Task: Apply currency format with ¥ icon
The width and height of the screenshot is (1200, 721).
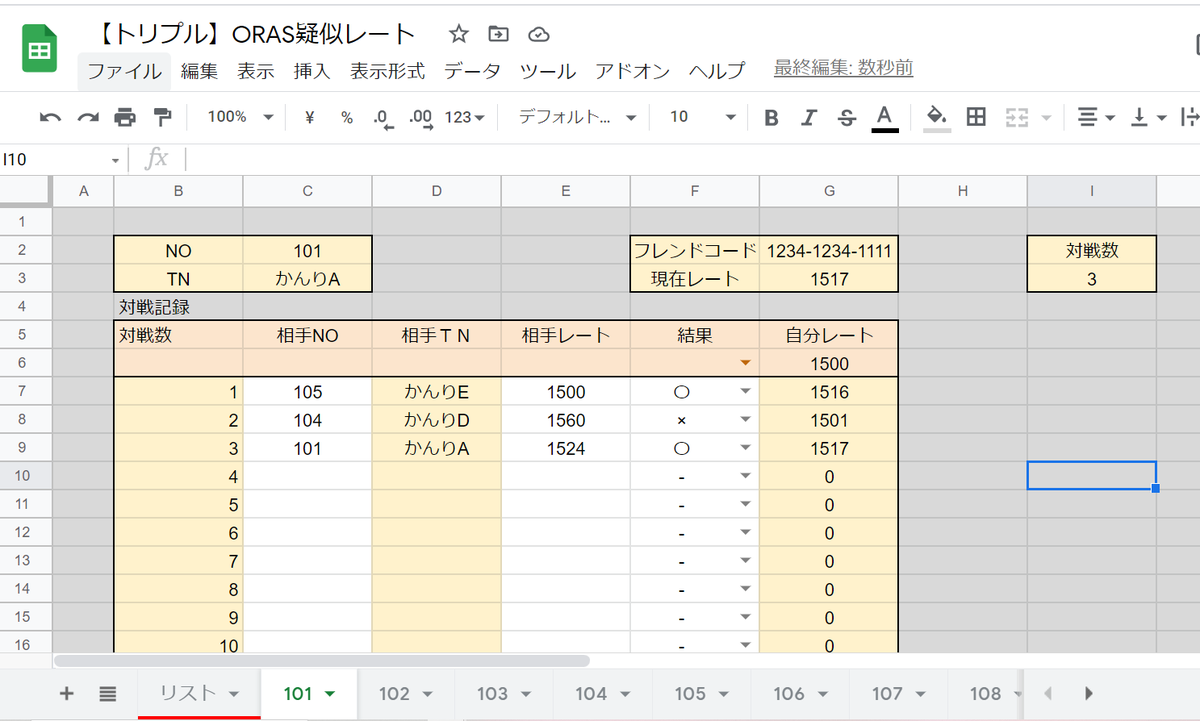Action: (310, 117)
